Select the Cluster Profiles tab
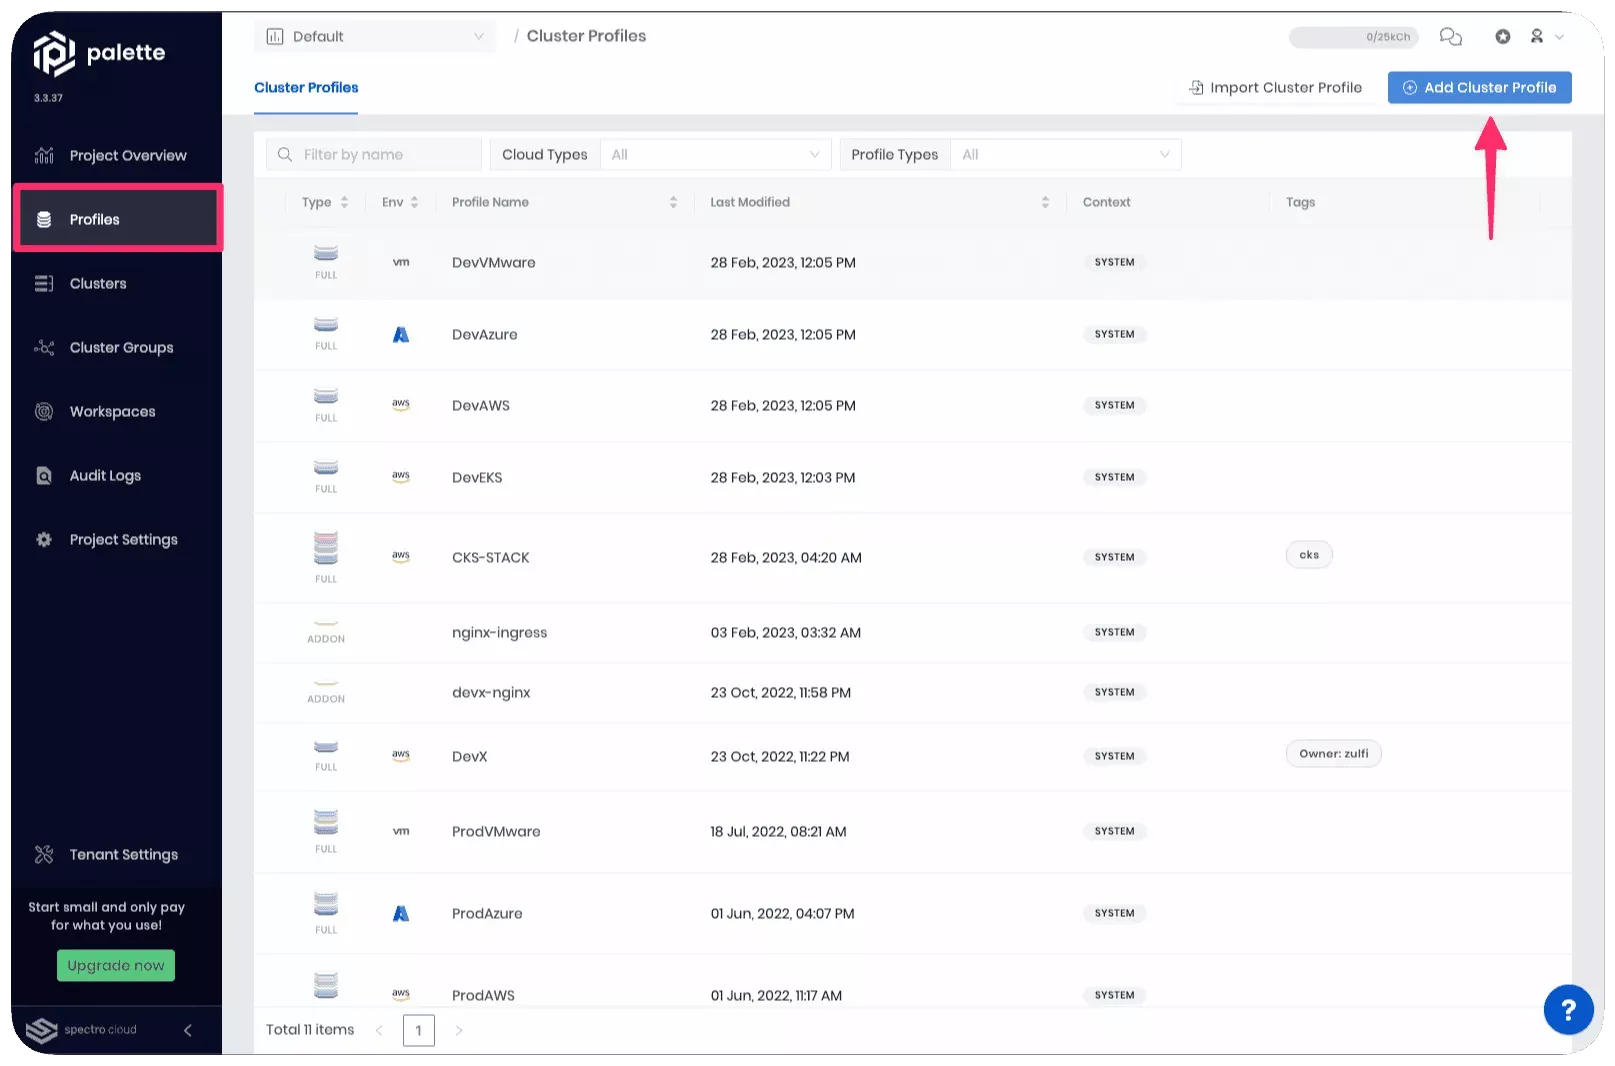This screenshot has width=1615, height=1066. pos(306,88)
